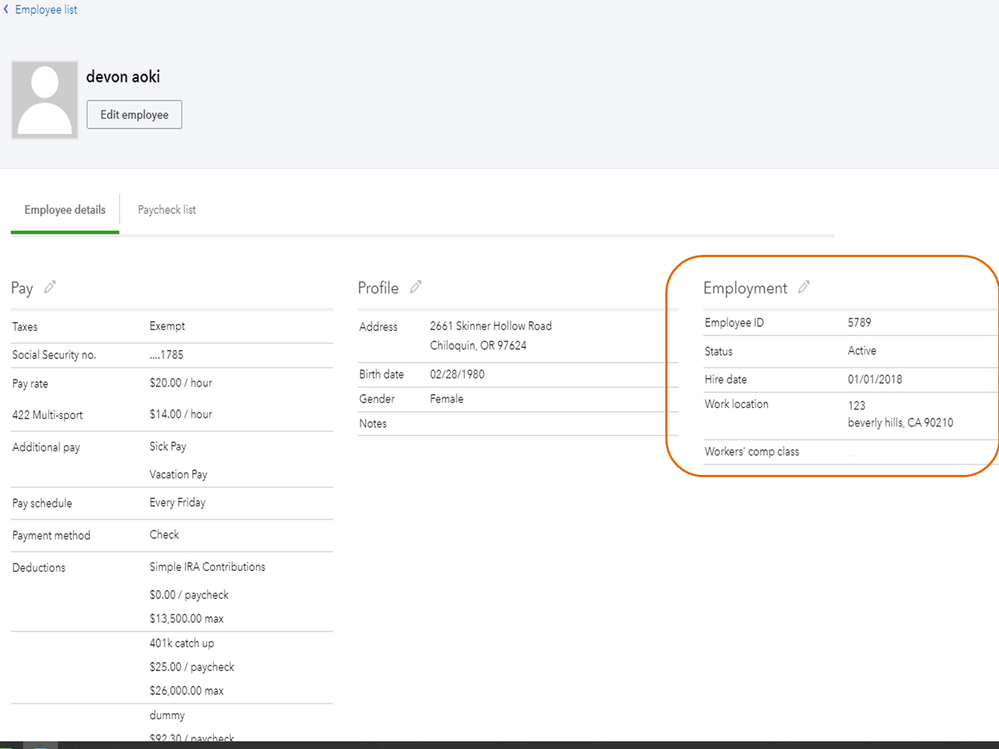
Task: Switch to the Paycheck list tab
Action: click(x=167, y=210)
